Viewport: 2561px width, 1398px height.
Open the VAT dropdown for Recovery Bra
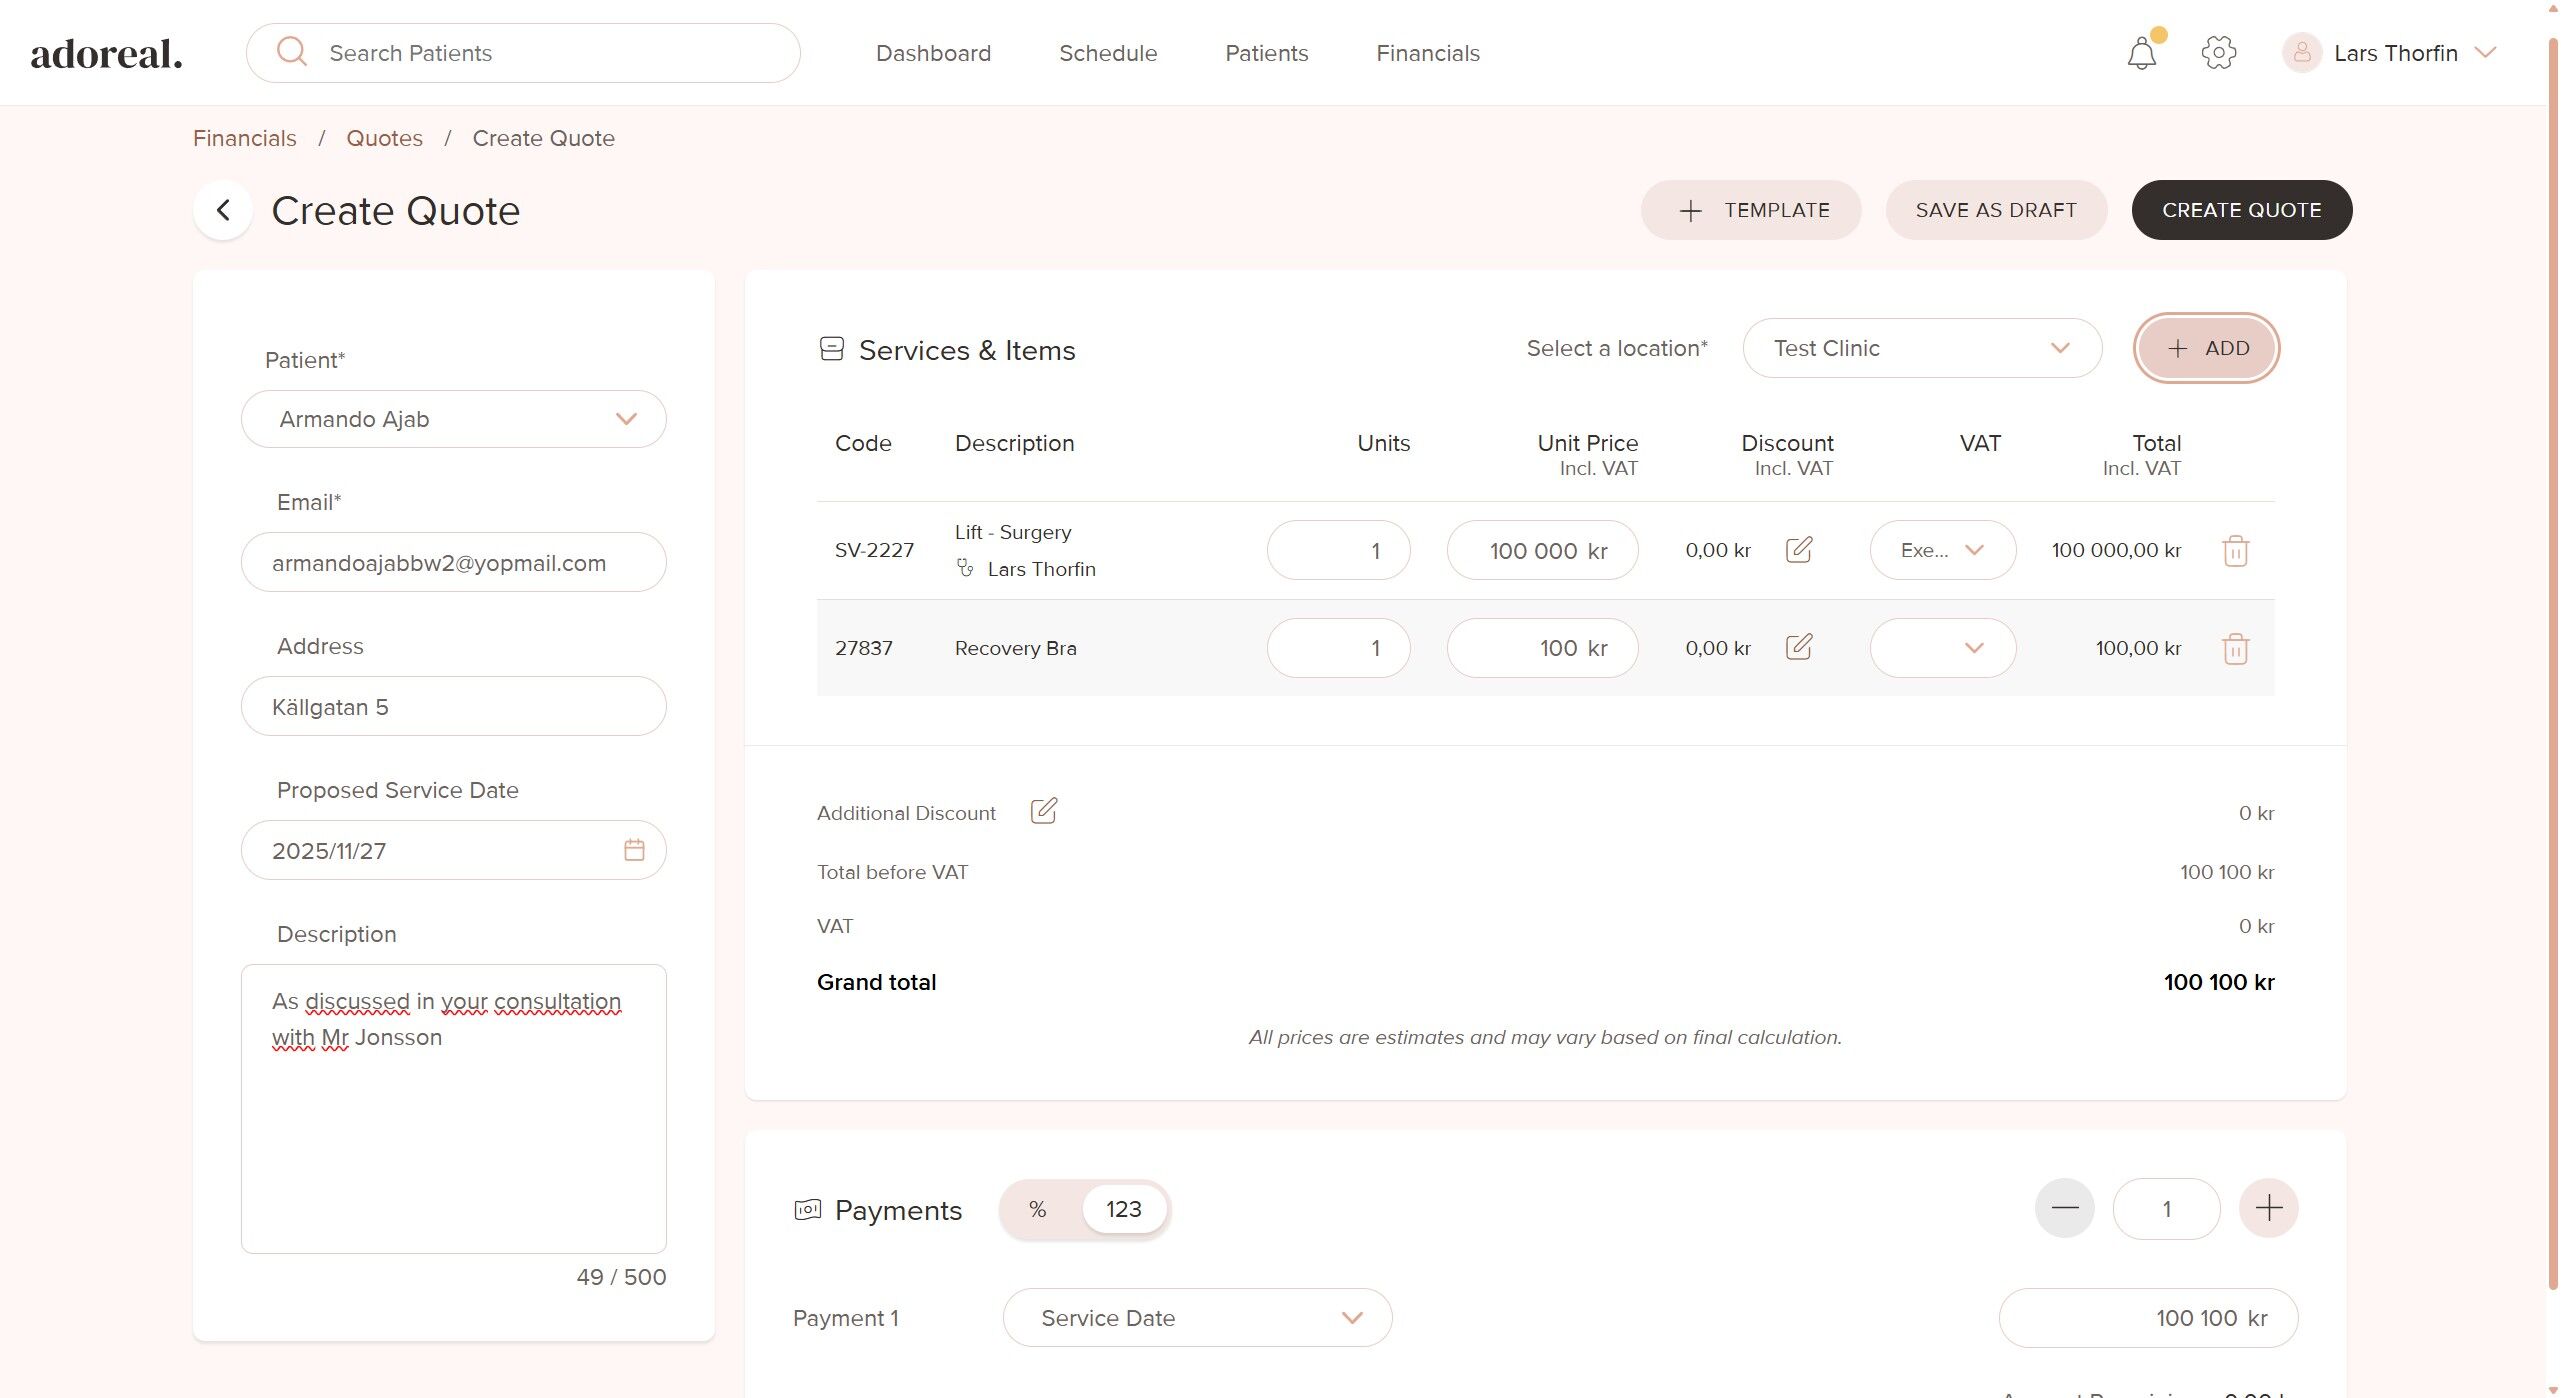click(1942, 648)
